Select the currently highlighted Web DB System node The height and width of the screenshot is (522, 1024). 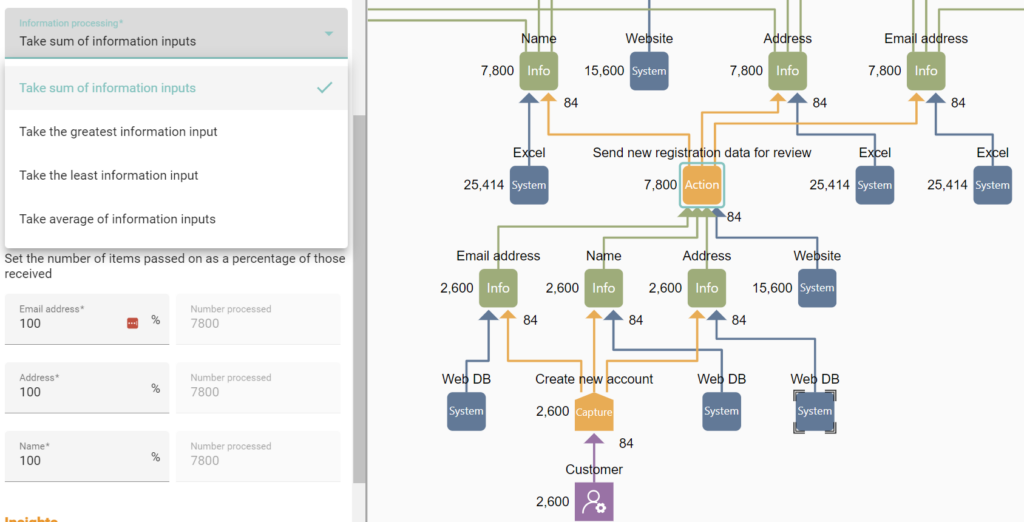814,412
